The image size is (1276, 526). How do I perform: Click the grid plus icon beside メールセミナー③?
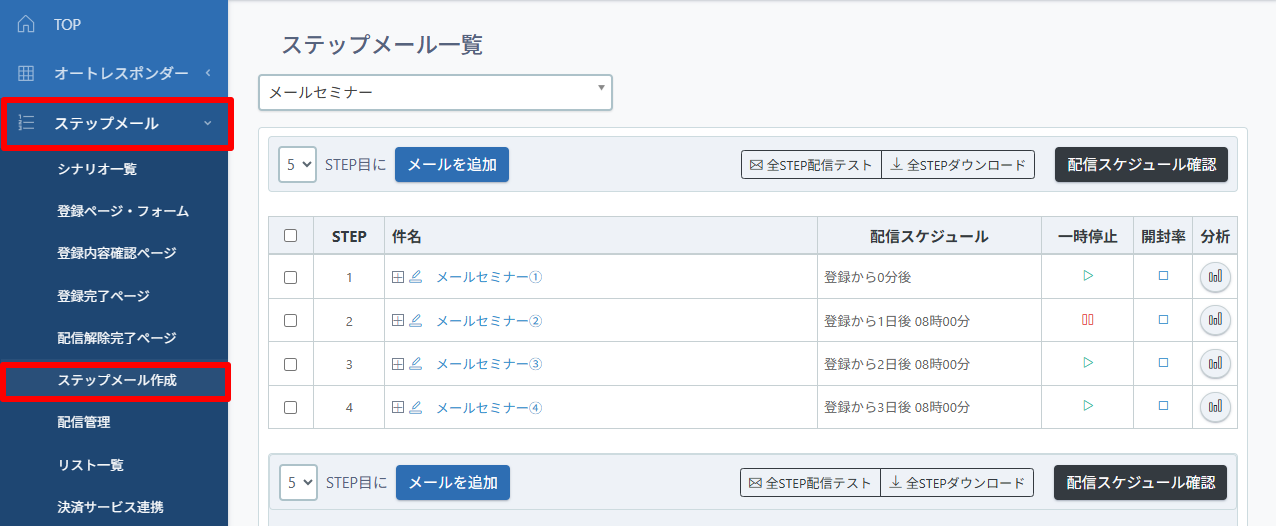pyautogui.click(x=397, y=364)
